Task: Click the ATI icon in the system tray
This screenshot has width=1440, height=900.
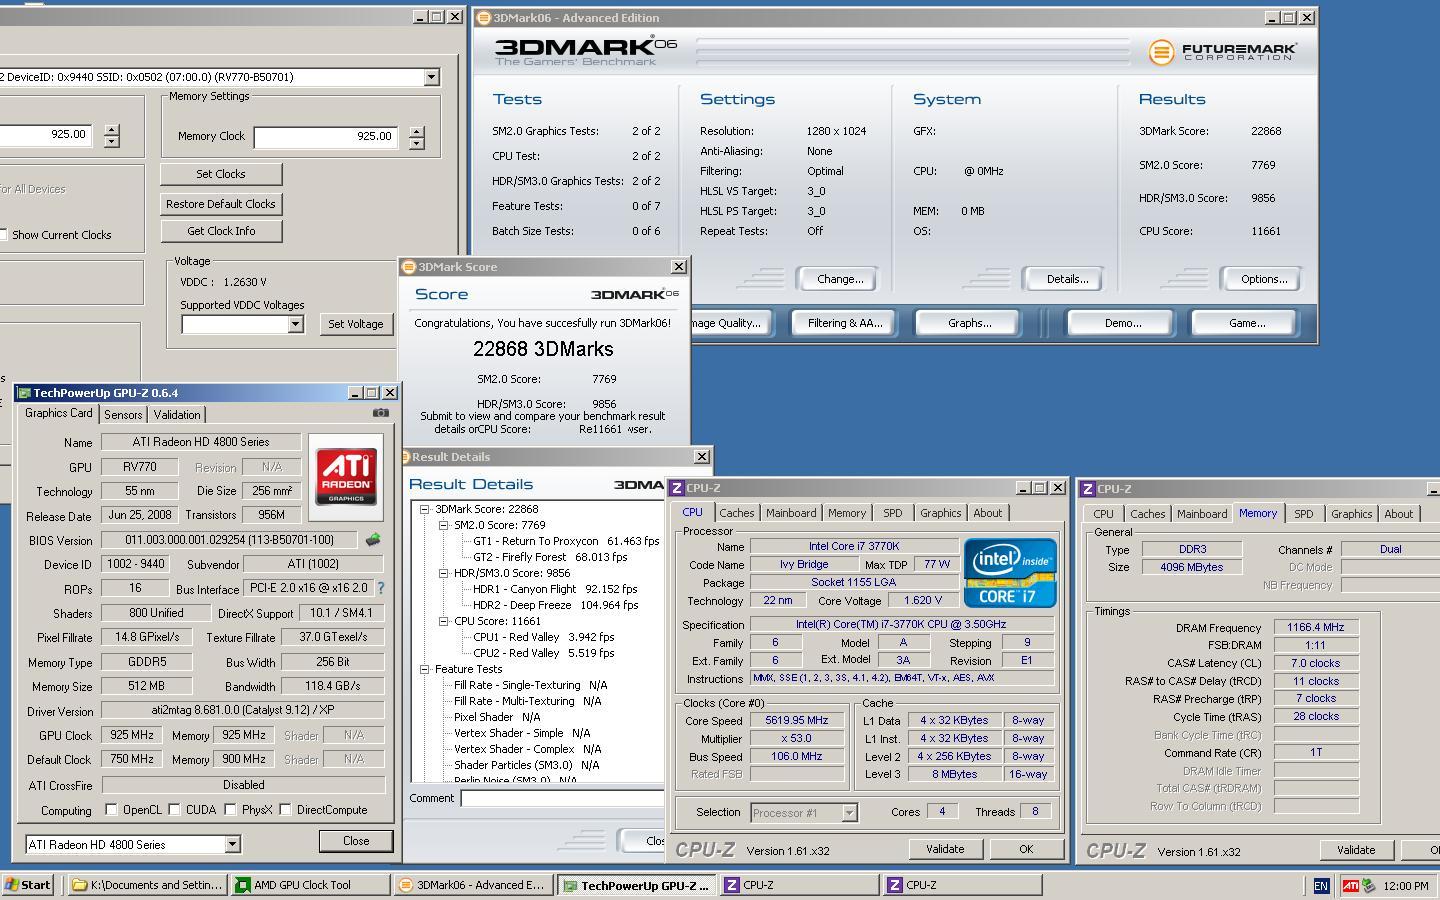Action: (1350, 885)
